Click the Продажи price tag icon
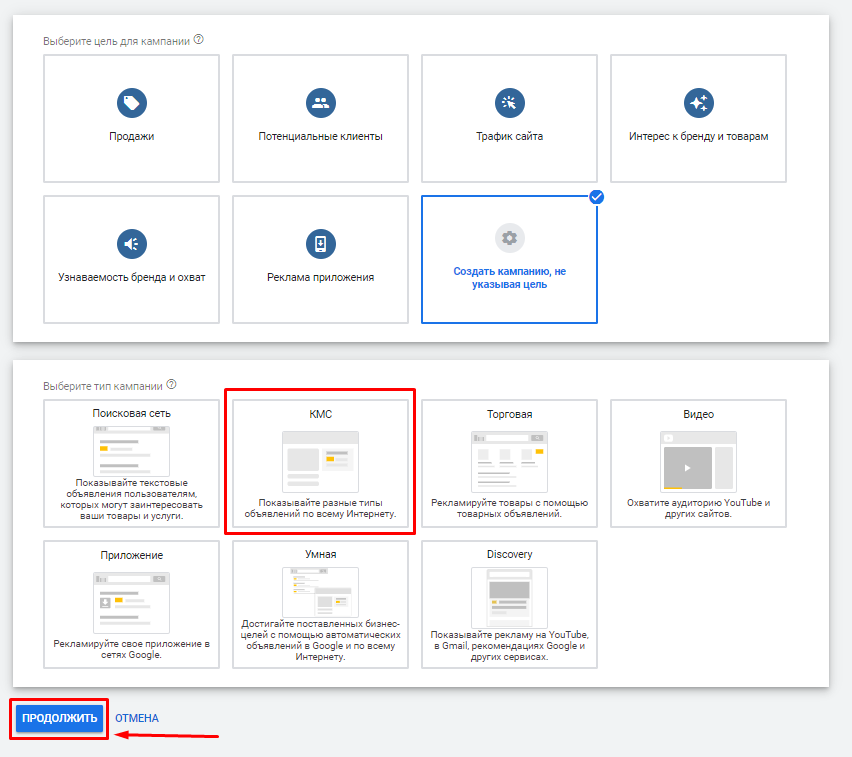 click(x=131, y=102)
